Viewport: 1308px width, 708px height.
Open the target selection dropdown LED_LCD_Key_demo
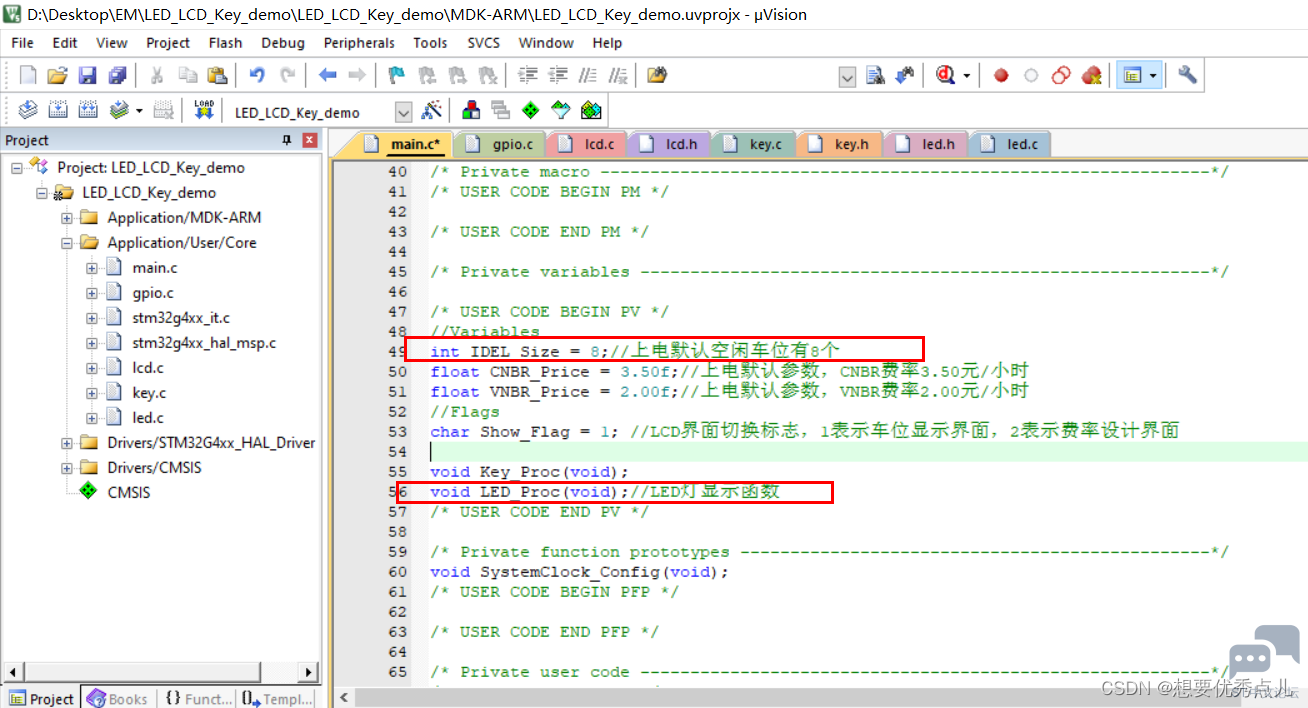point(403,112)
